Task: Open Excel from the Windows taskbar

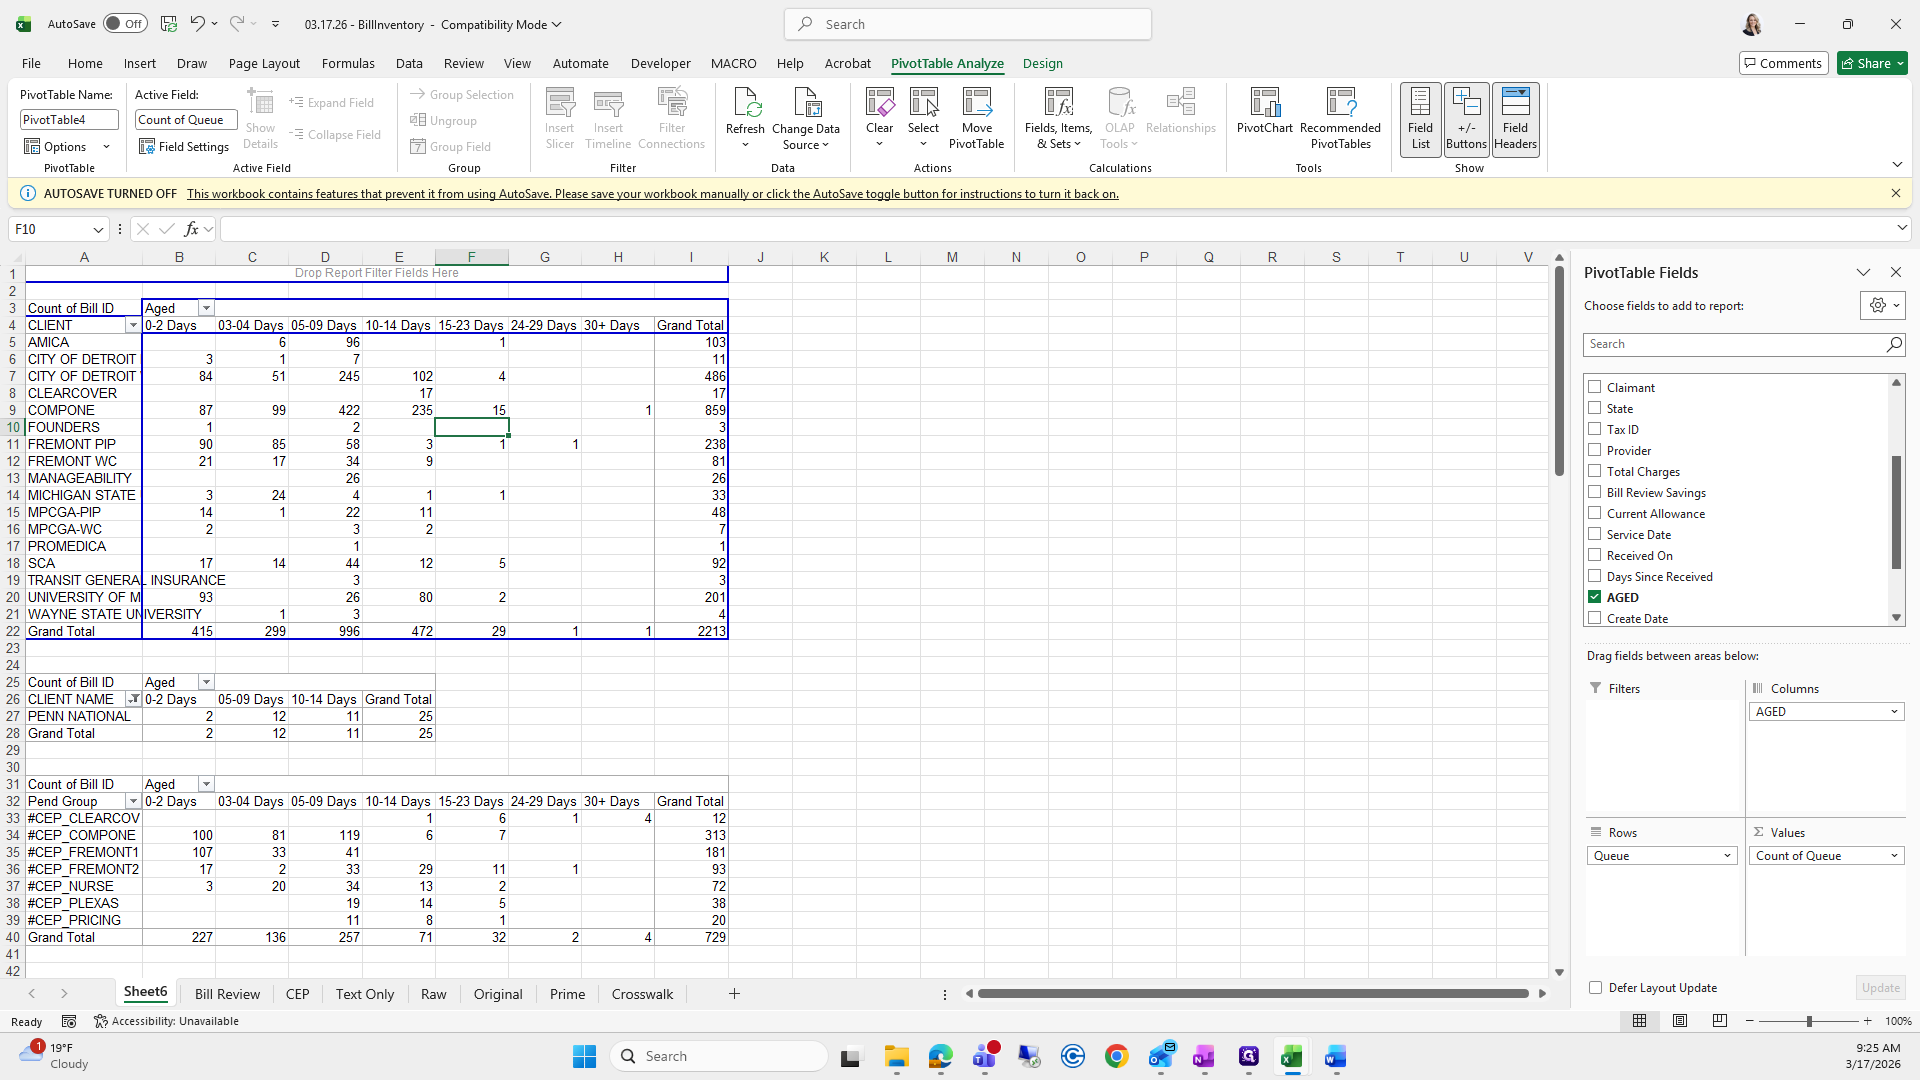Action: click(1291, 1057)
